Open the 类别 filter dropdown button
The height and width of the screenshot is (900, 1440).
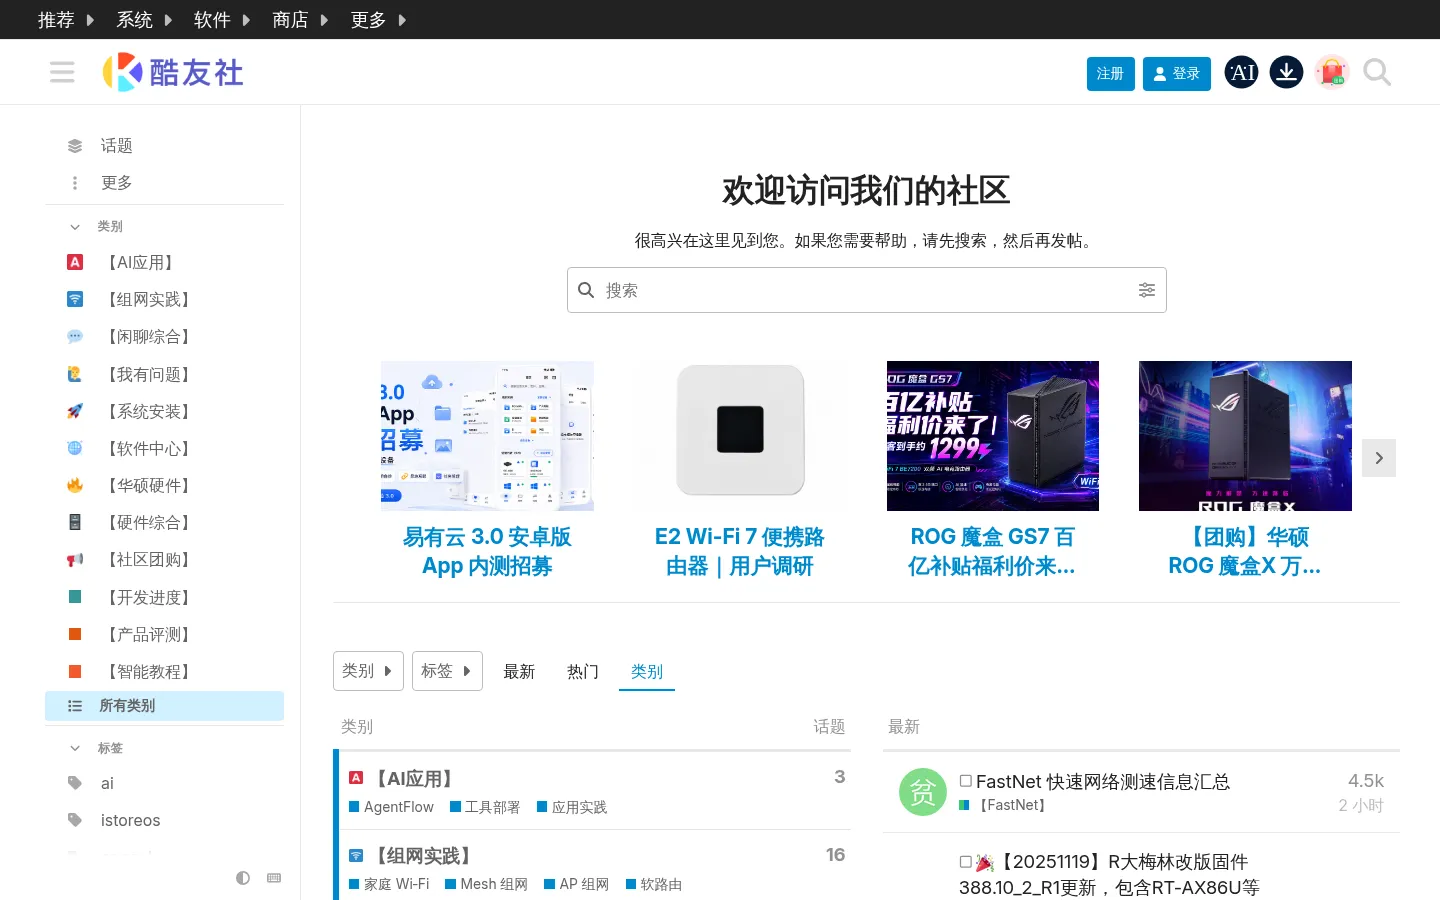[368, 671]
